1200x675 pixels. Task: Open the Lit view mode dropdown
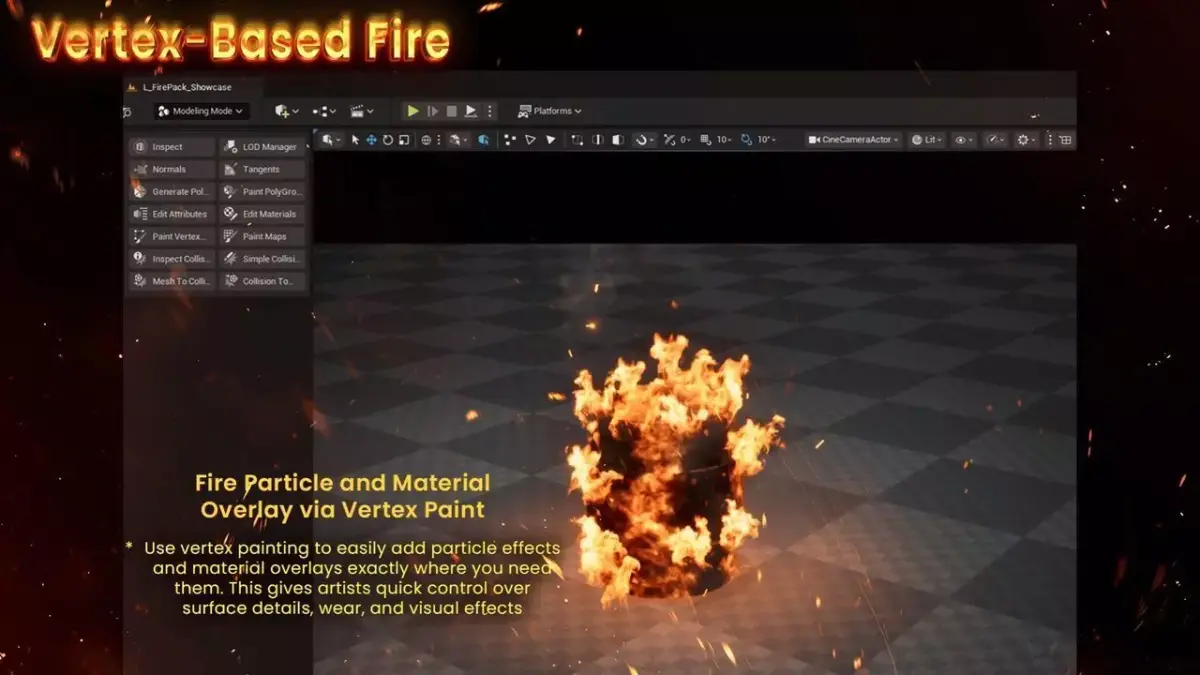(928, 140)
